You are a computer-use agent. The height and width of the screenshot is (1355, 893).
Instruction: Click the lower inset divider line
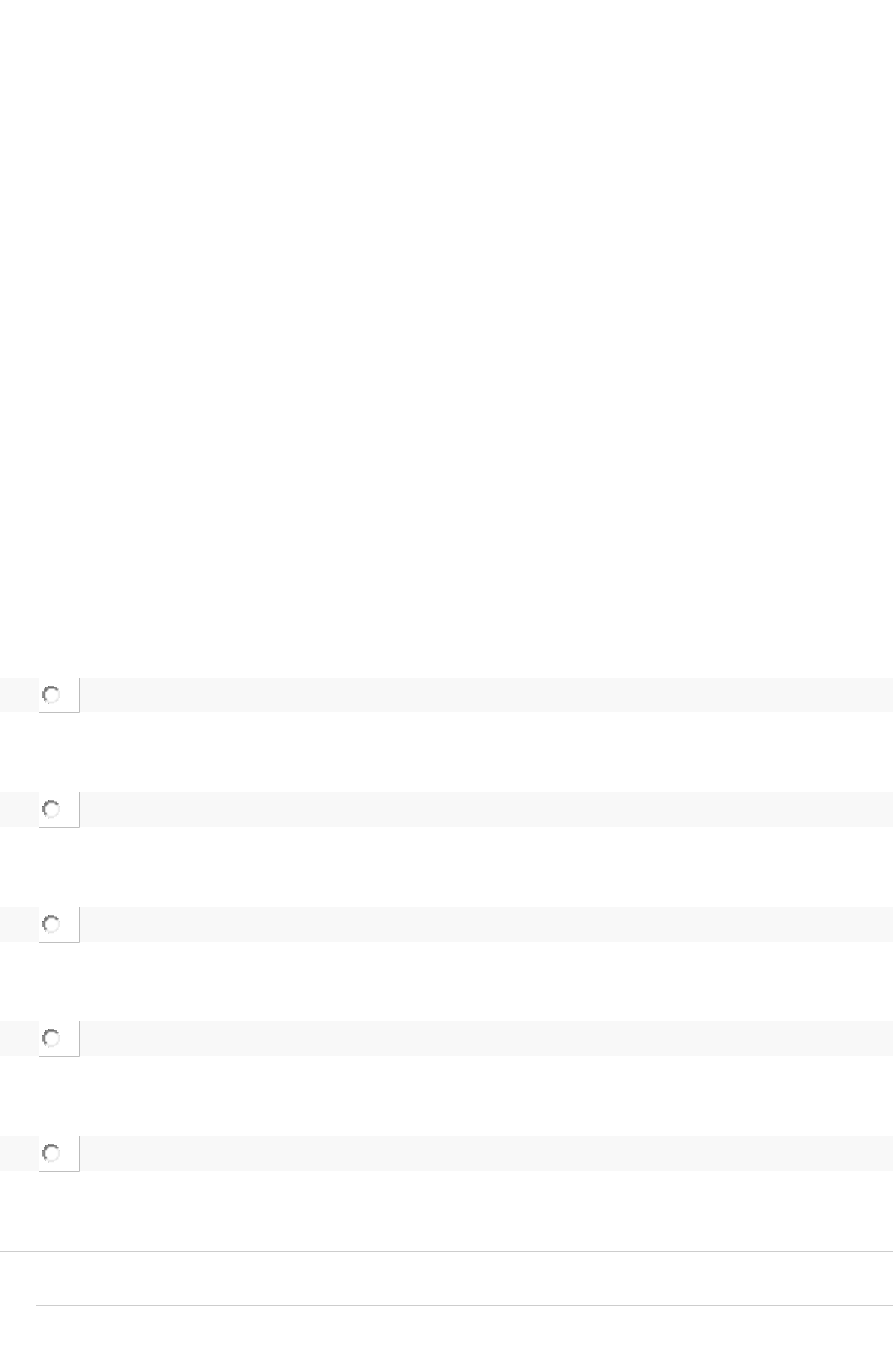pyautogui.click(x=464, y=1305)
